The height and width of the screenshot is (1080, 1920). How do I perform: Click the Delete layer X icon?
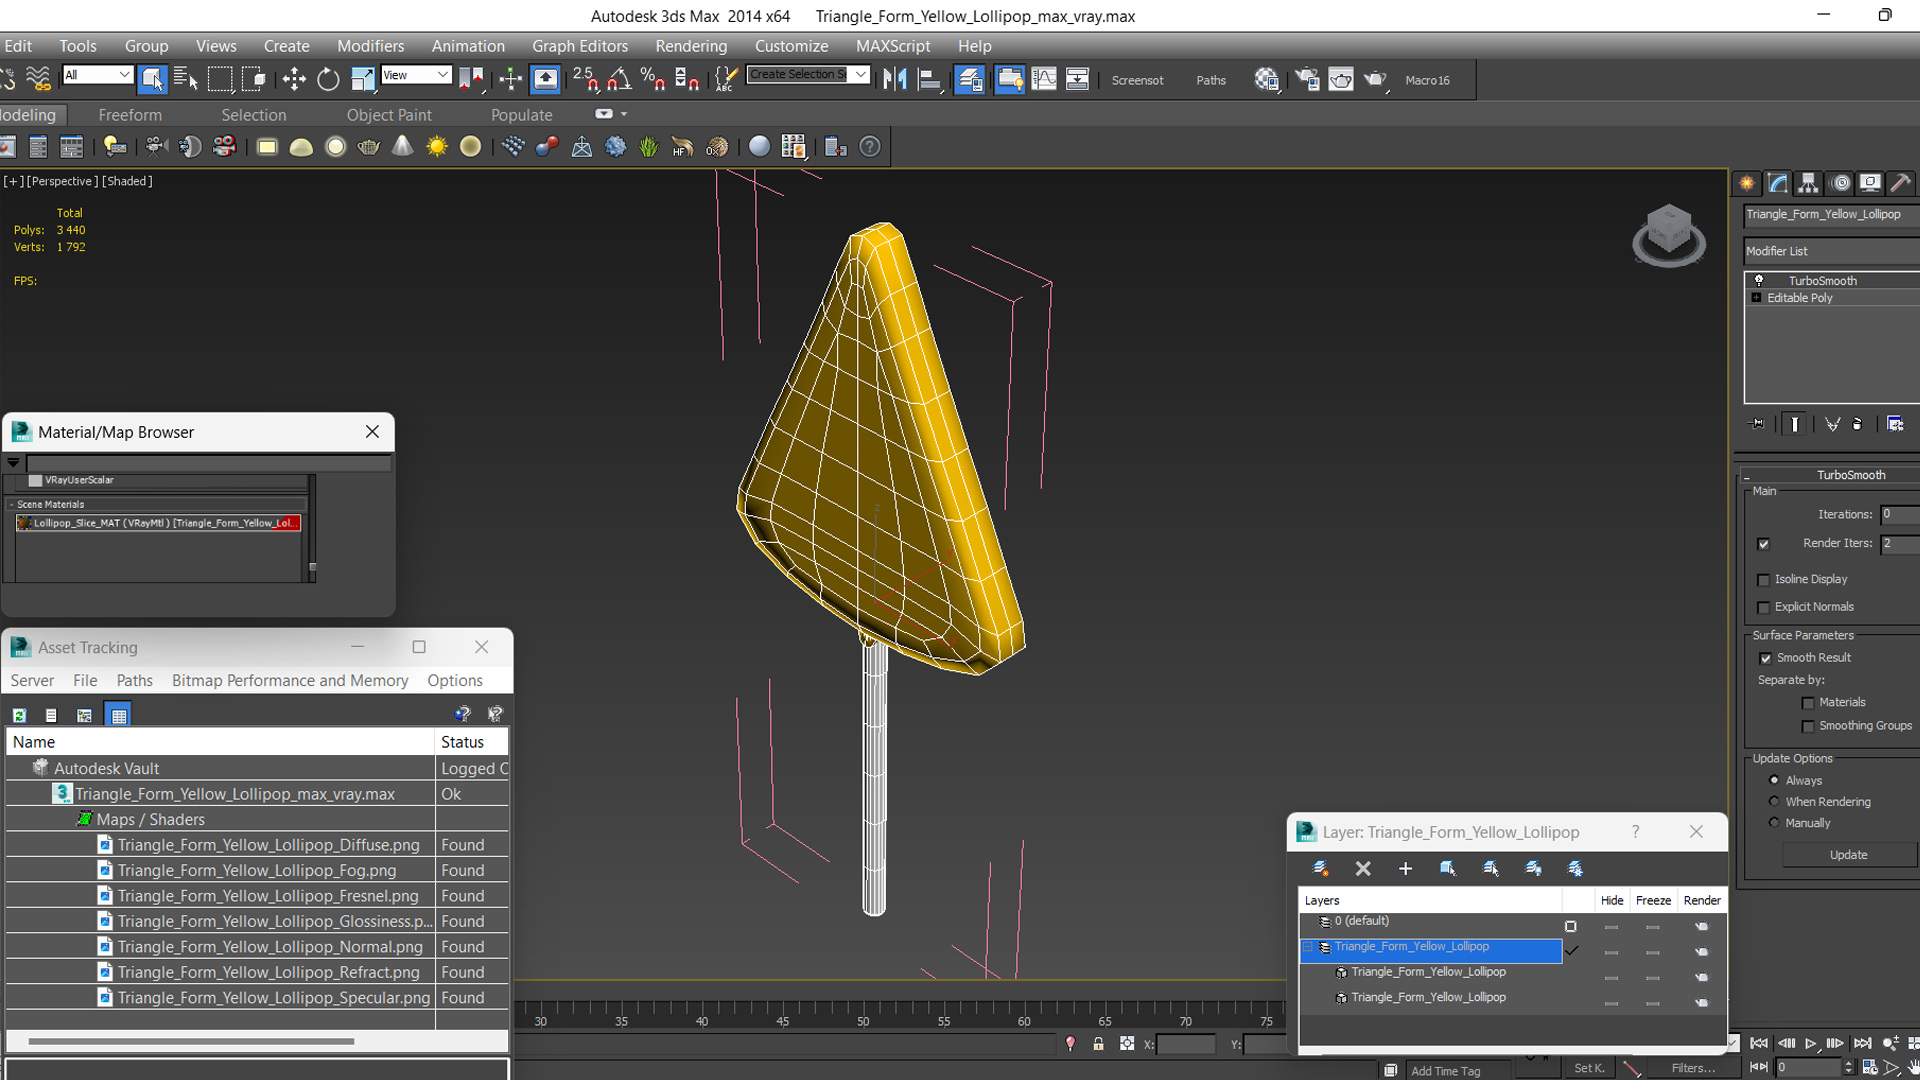[1363, 868]
